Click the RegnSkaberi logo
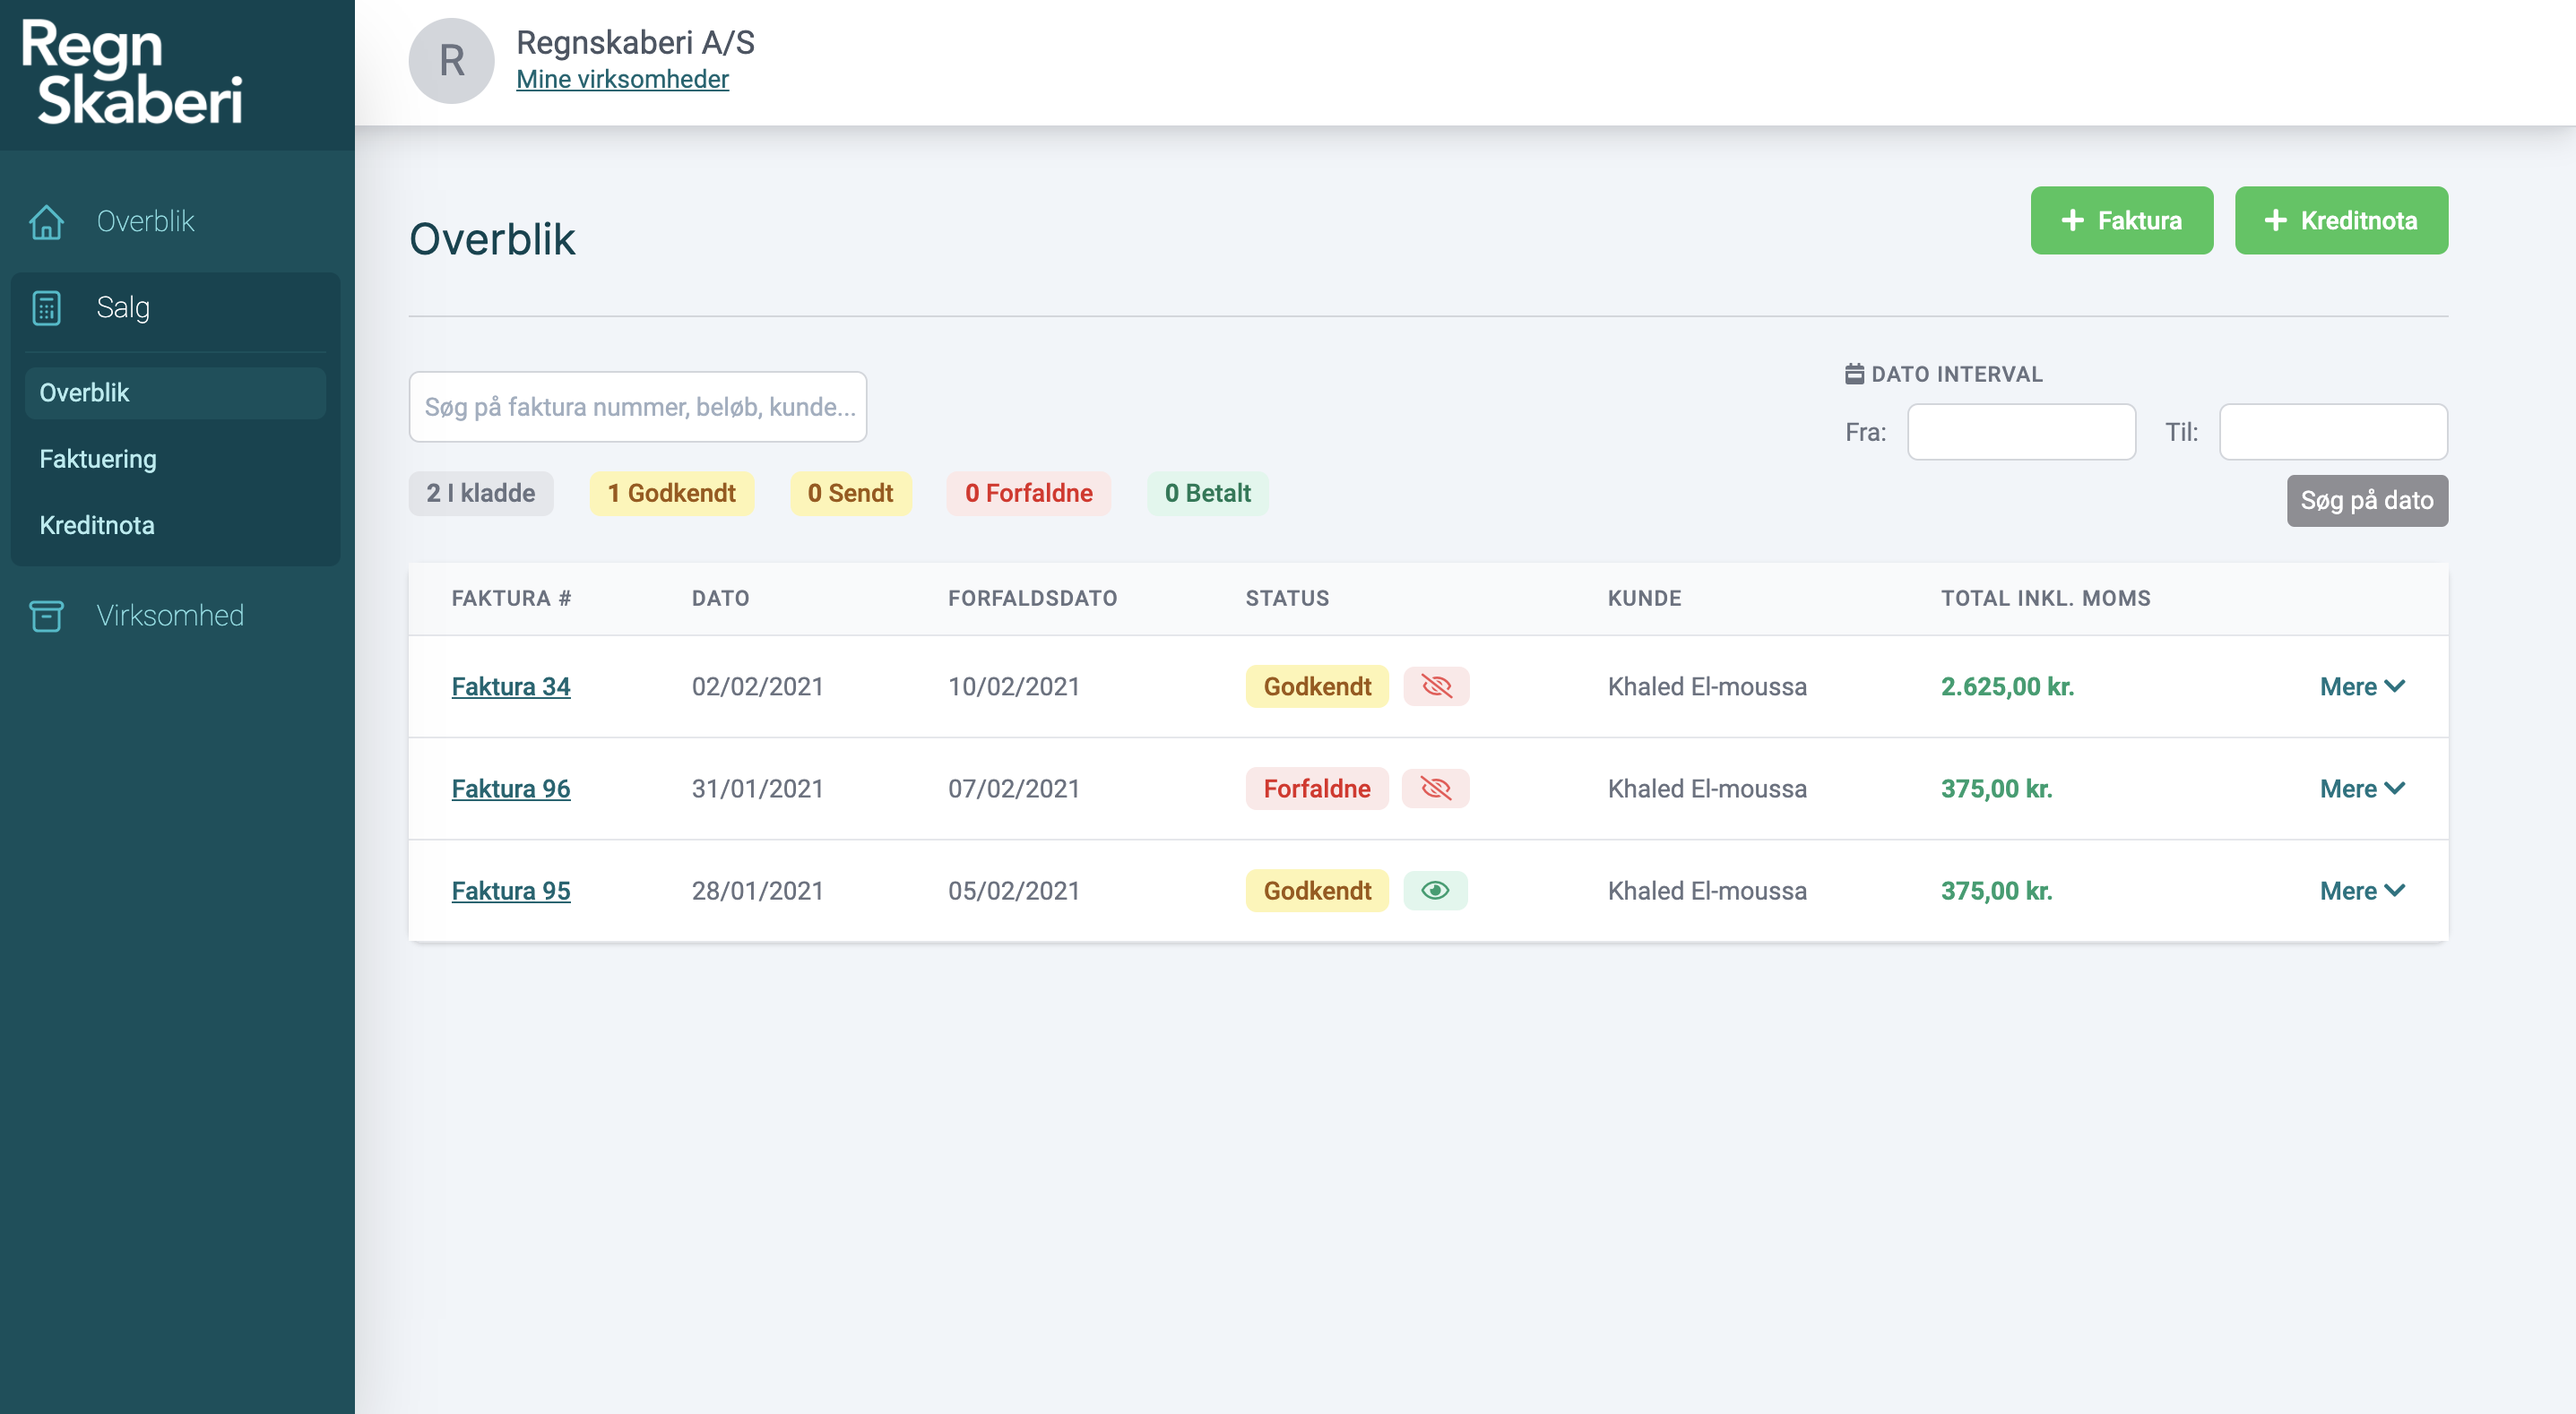The width and height of the screenshot is (2576, 1414). click(x=132, y=73)
